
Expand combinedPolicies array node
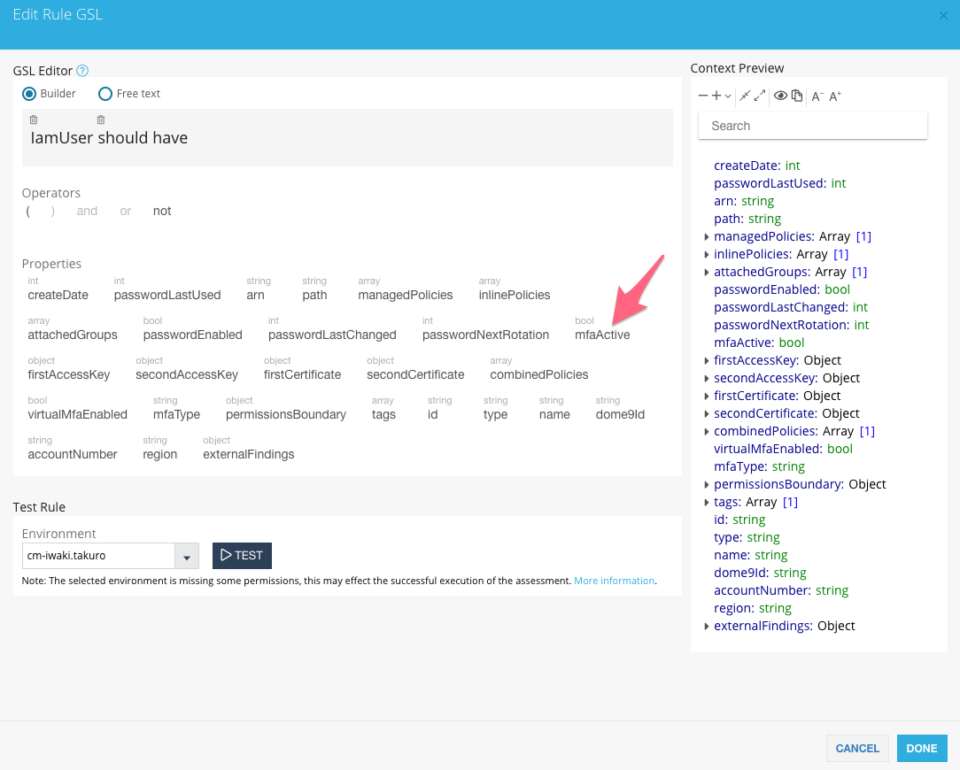[x=706, y=432]
